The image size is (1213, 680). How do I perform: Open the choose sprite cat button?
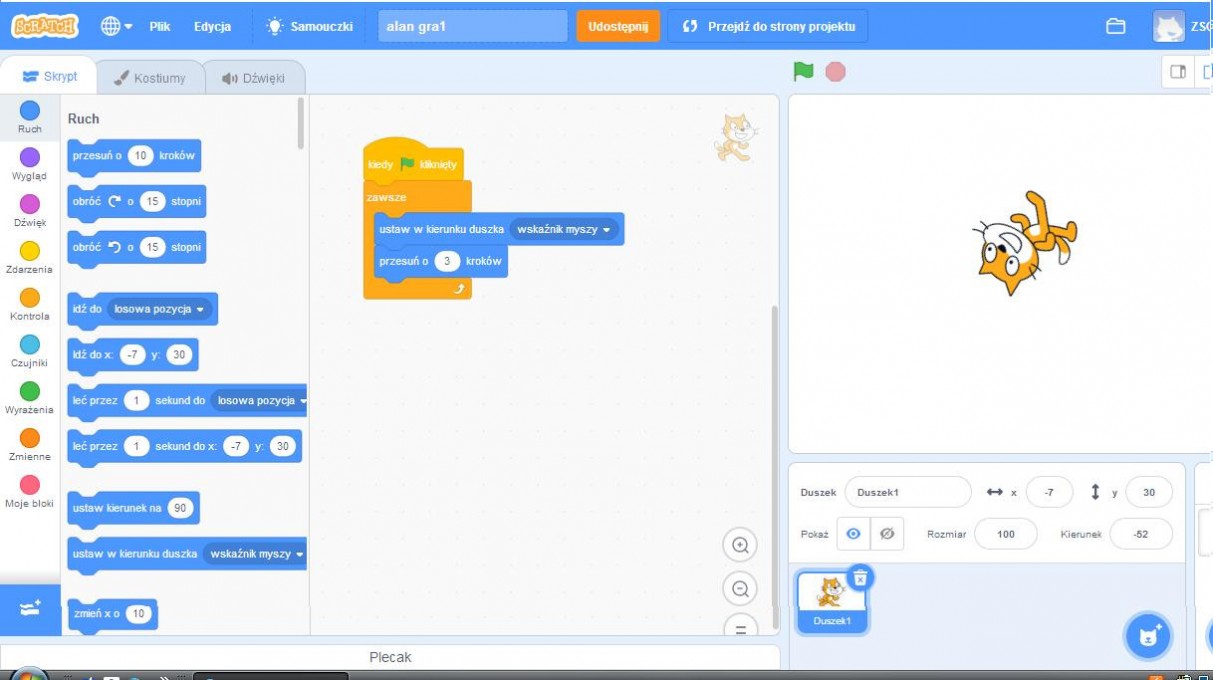click(x=1148, y=636)
